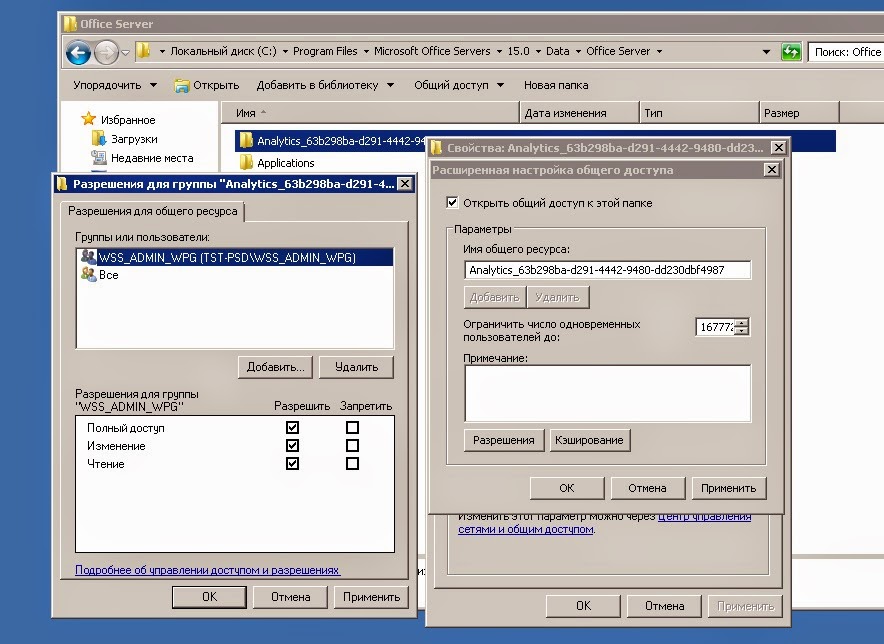Click the folder icon in the address bar
Viewport: 884px width, 644px height.
tap(145, 51)
